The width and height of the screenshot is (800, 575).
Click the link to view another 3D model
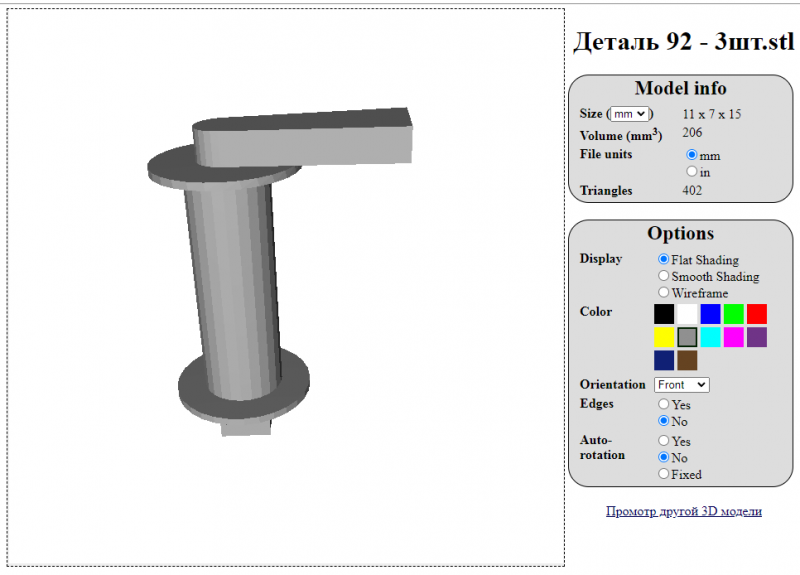(x=684, y=511)
